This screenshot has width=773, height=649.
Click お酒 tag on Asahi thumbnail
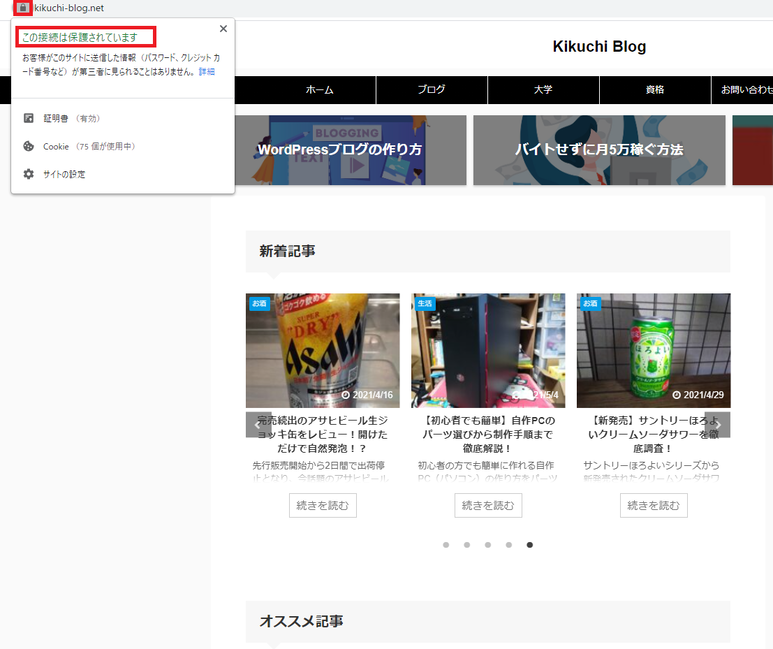pyautogui.click(x=259, y=303)
